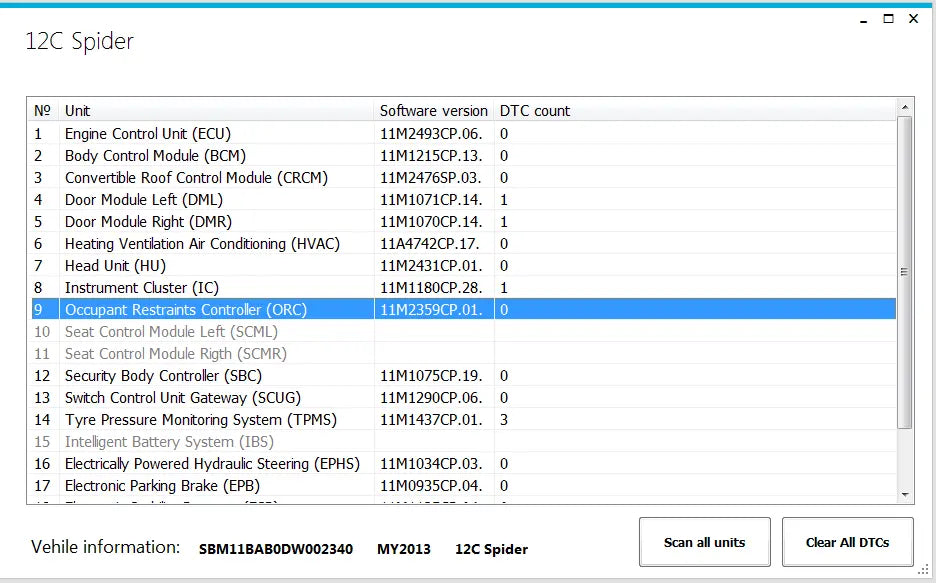Click the Scan all units button
This screenshot has height=583, width=936.
[x=704, y=541]
